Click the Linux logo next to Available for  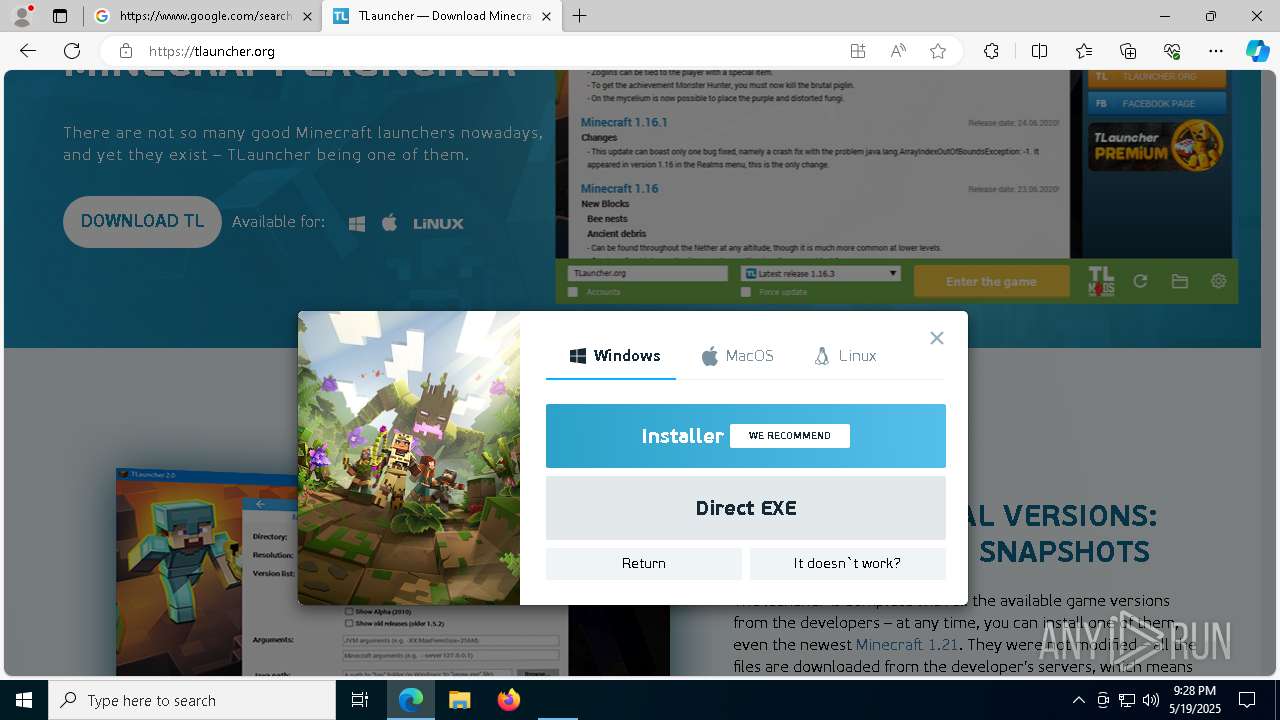pos(438,223)
